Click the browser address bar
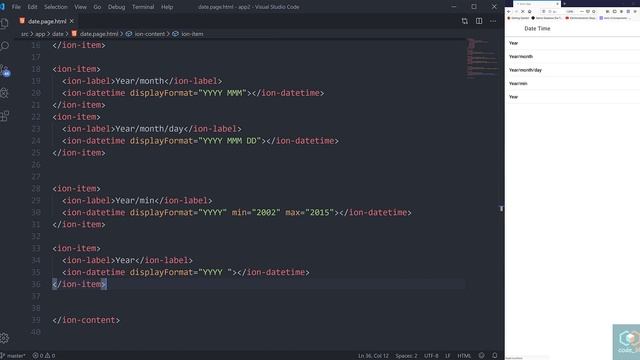 pyautogui.click(x=569, y=11)
